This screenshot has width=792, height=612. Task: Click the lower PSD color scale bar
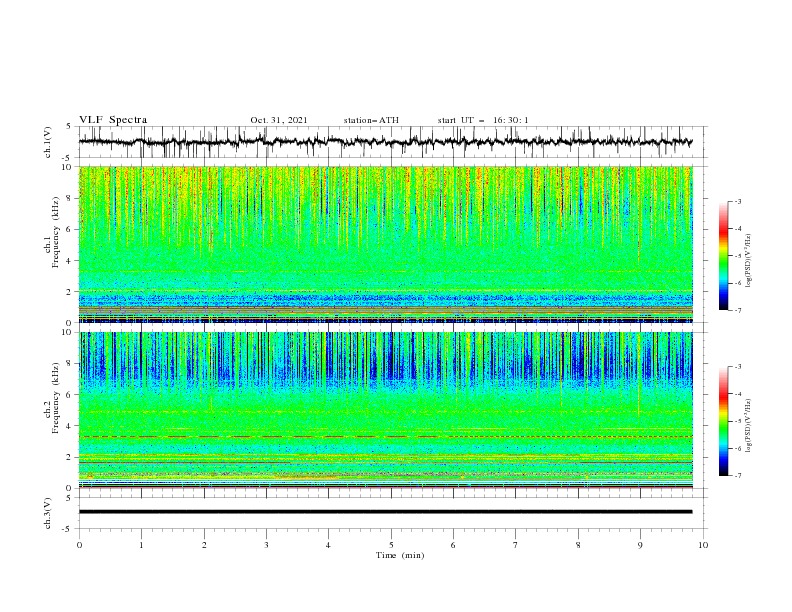723,421
